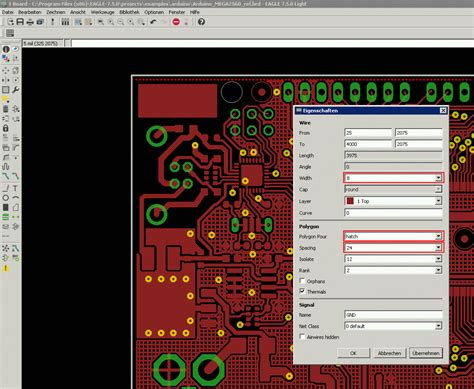
Task: Select the Move tool
Action: [x=6, y=71]
